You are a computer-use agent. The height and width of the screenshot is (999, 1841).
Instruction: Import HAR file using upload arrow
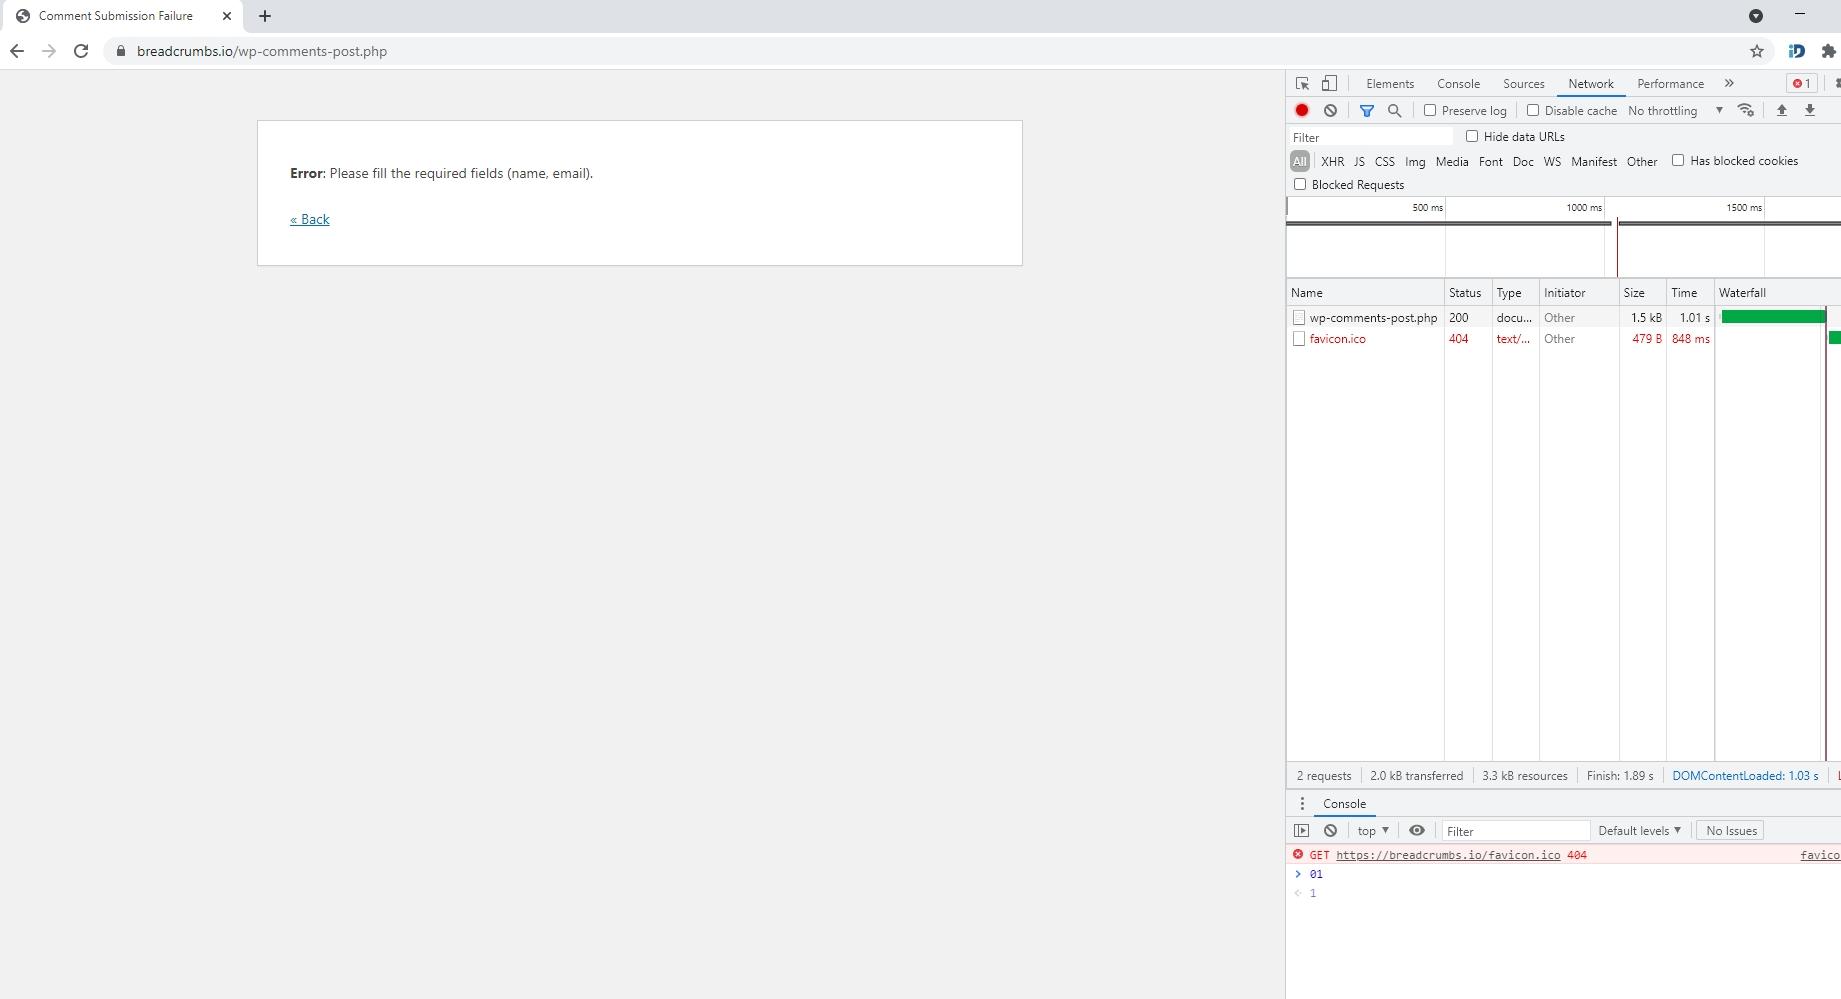[1781, 111]
